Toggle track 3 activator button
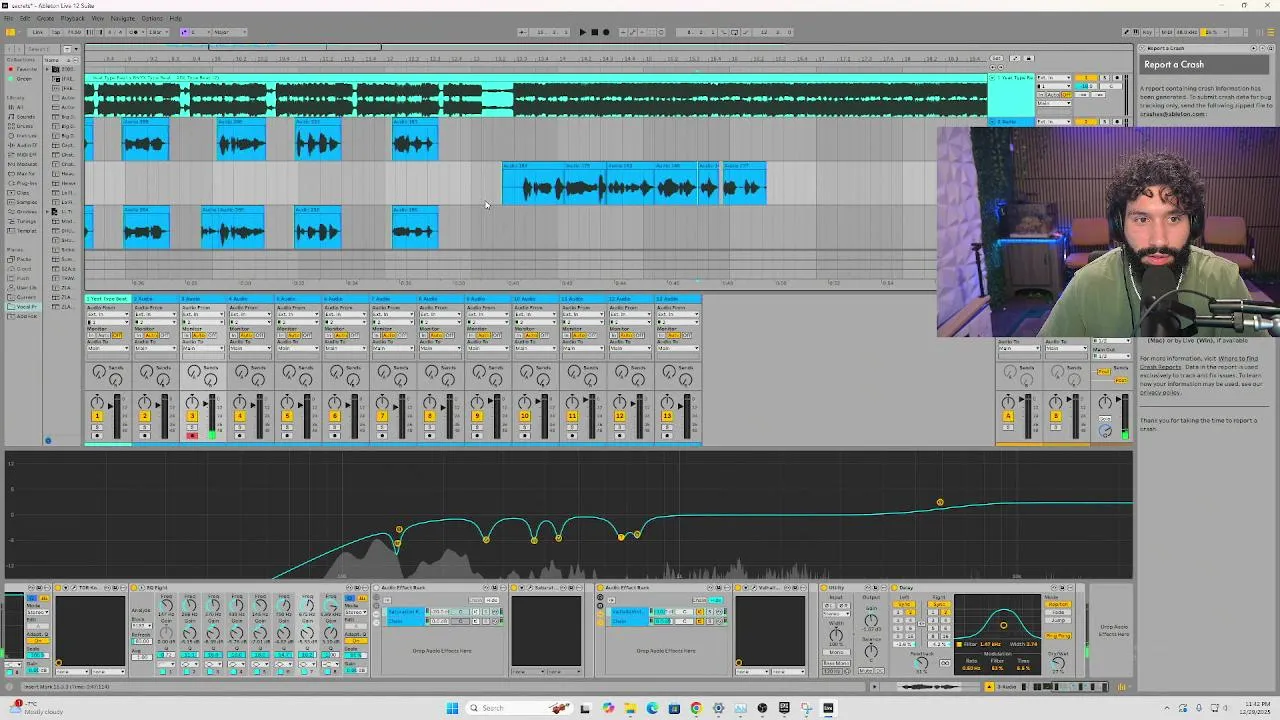The width and height of the screenshot is (1280, 720). pyautogui.click(x=192, y=416)
